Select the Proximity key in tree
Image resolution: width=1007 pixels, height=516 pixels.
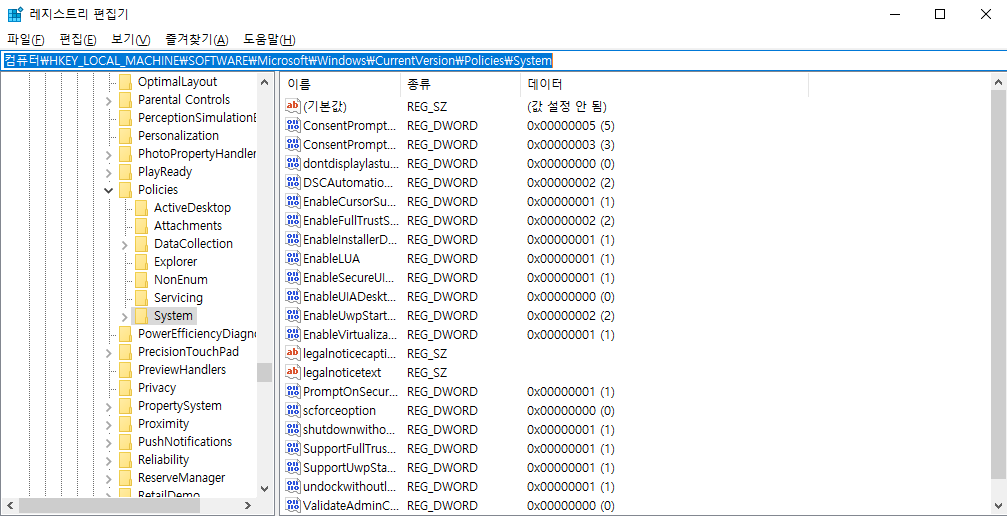click(x=163, y=423)
